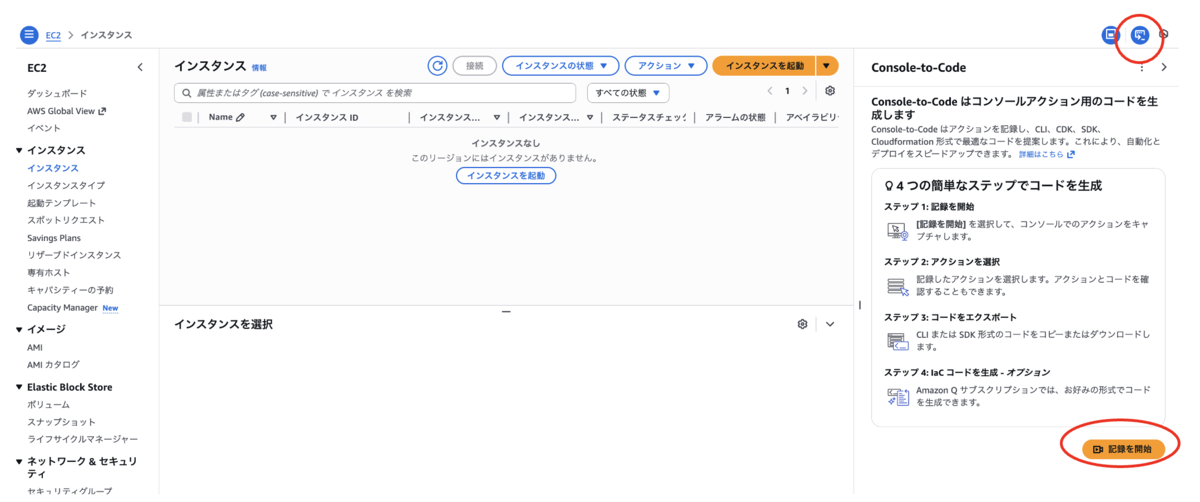Sort the fourth instance column arrow
The height and width of the screenshot is (502, 1200).
tap(590, 118)
